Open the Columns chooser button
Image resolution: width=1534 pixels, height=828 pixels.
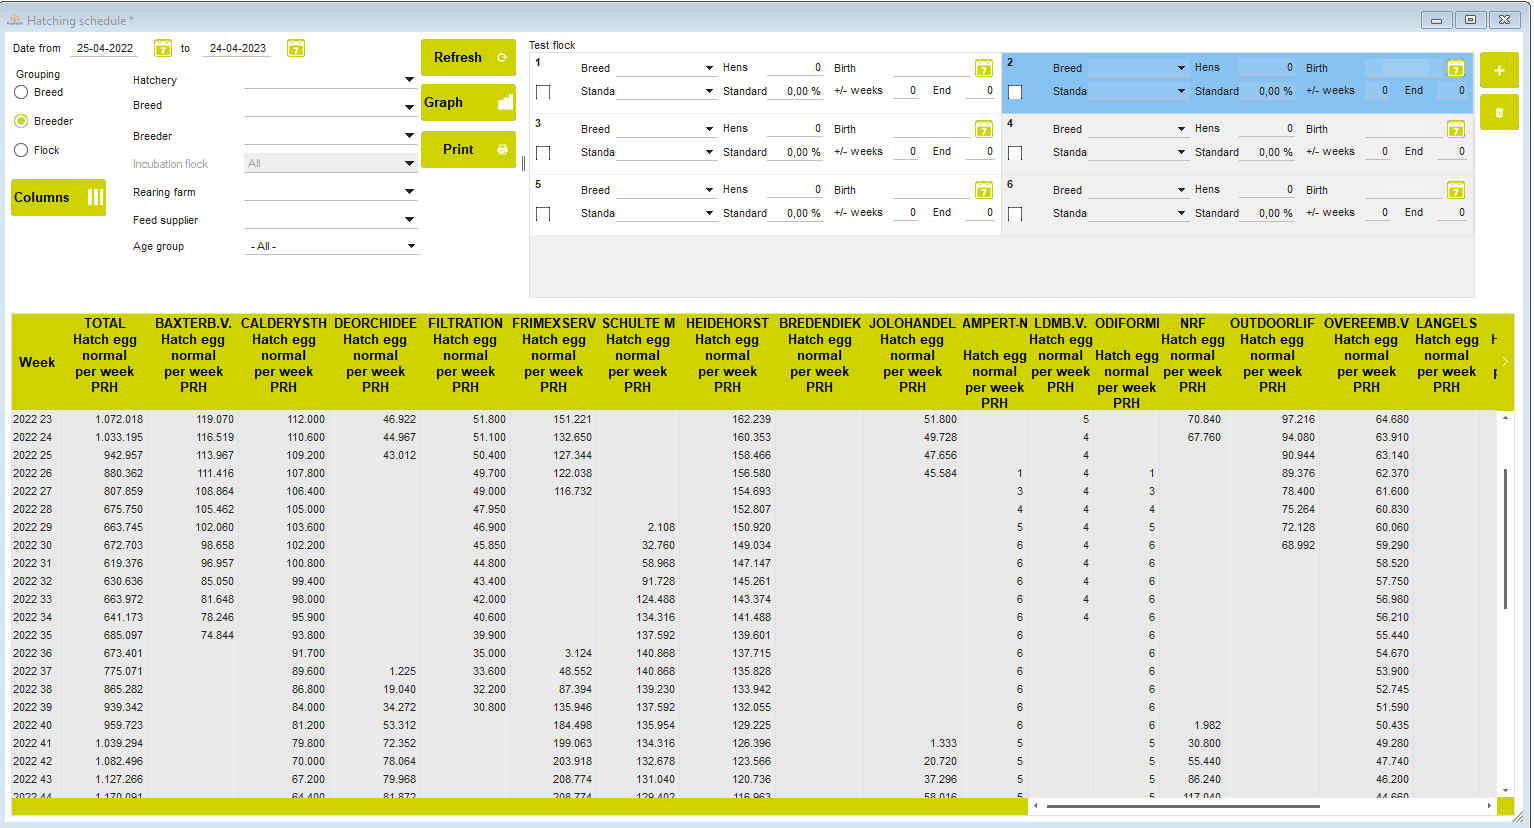pyautogui.click(x=59, y=198)
